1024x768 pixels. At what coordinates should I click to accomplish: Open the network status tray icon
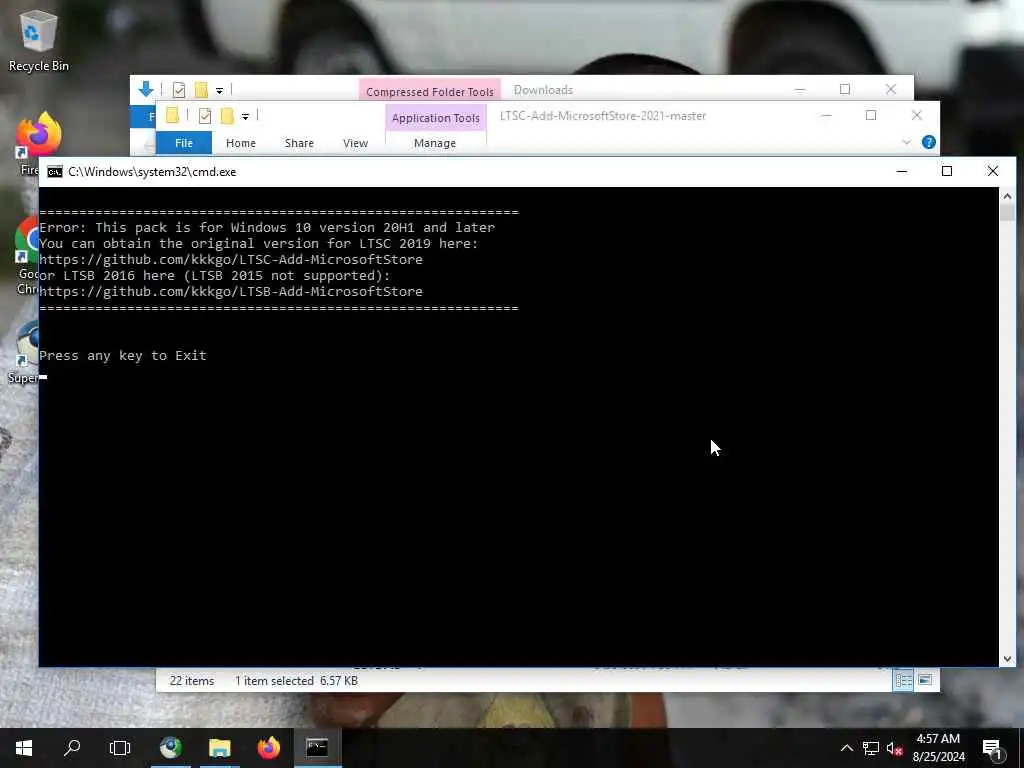point(871,748)
